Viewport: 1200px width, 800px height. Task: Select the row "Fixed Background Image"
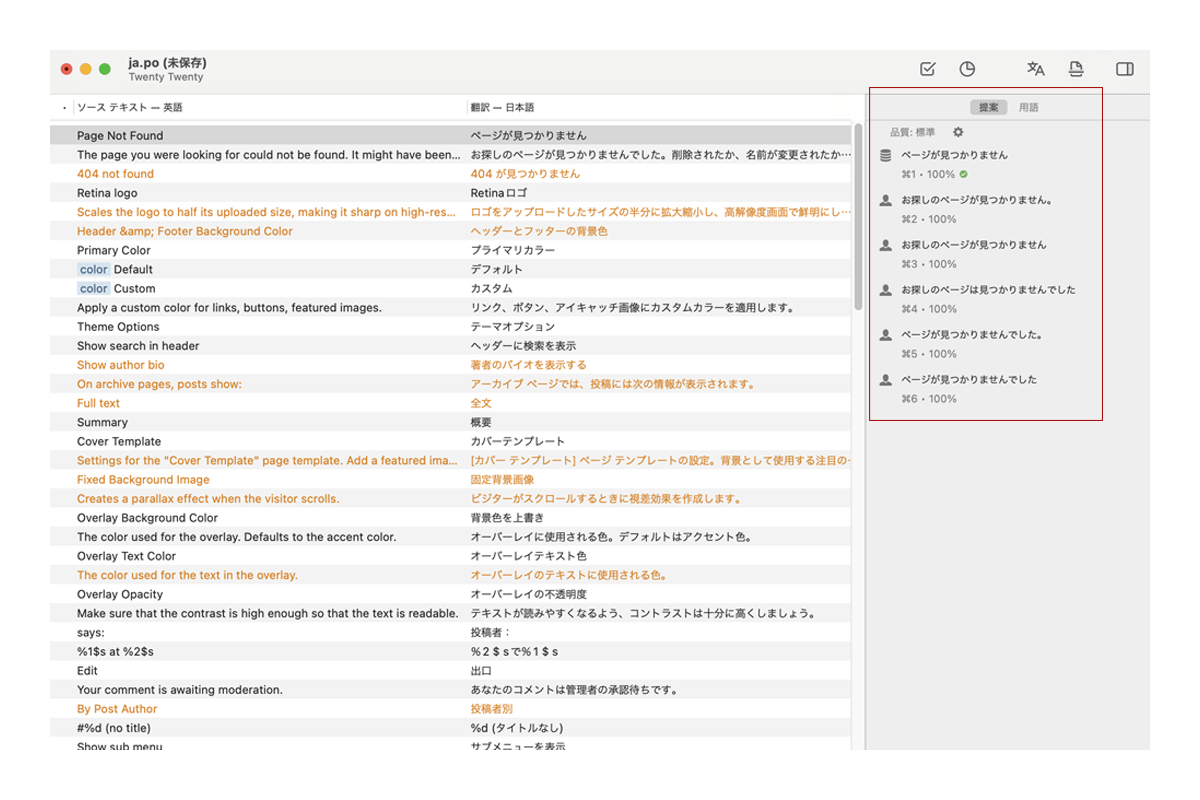click(451, 479)
